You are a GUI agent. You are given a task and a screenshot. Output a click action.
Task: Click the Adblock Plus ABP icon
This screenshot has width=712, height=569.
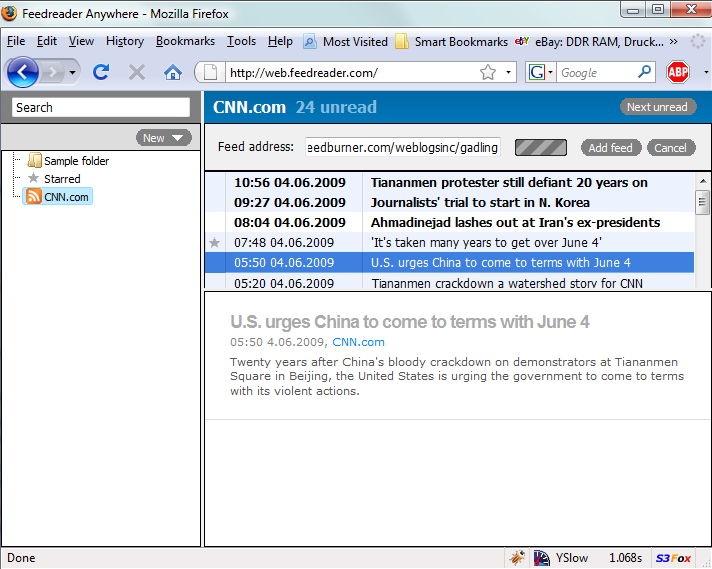(678, 72)
